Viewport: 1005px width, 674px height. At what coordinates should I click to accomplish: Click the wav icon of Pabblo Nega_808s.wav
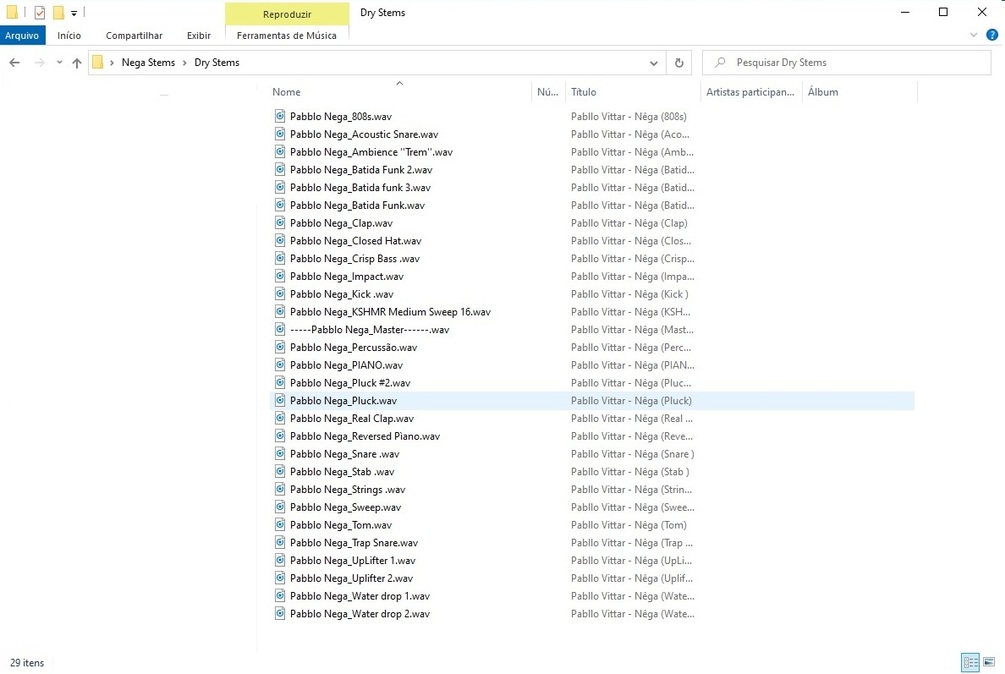[279, 116]
